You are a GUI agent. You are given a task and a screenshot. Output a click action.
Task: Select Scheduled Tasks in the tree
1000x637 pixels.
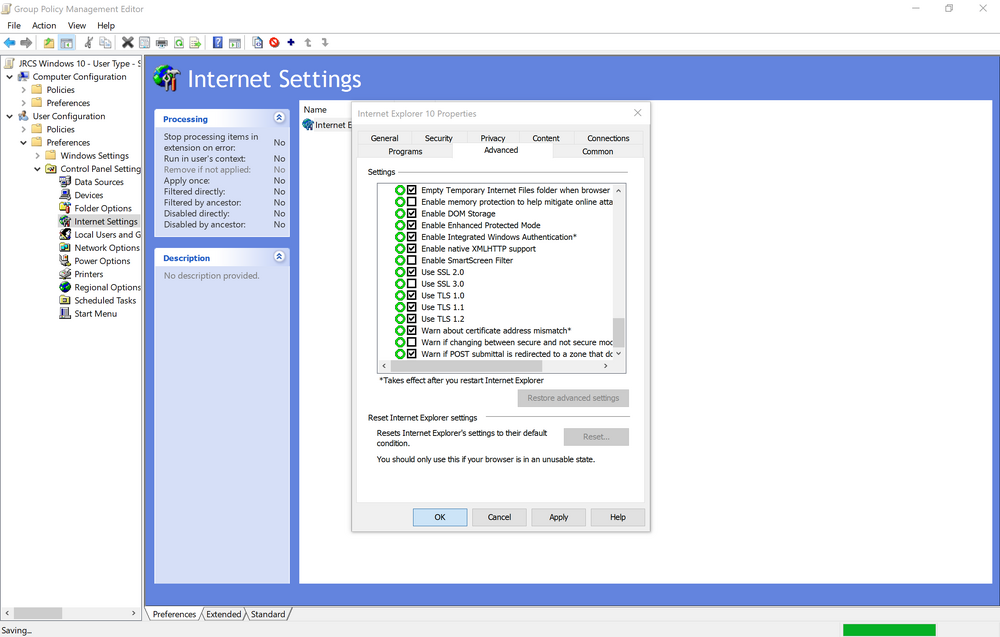pyautogui.click(x=105, y=300)
